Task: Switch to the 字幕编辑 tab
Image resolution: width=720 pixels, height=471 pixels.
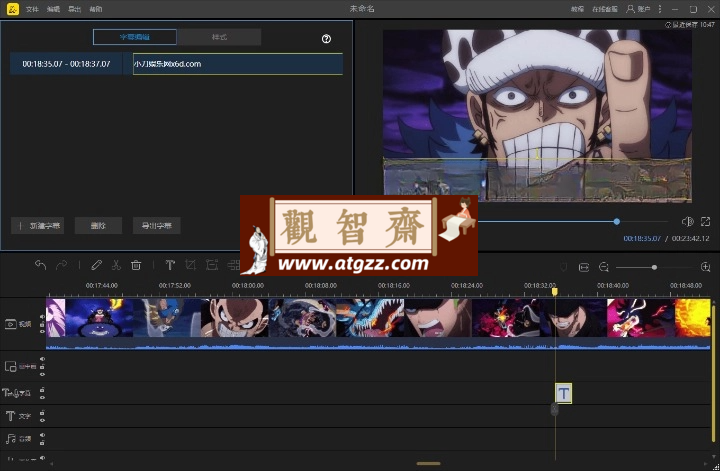Action: point(135,37)
